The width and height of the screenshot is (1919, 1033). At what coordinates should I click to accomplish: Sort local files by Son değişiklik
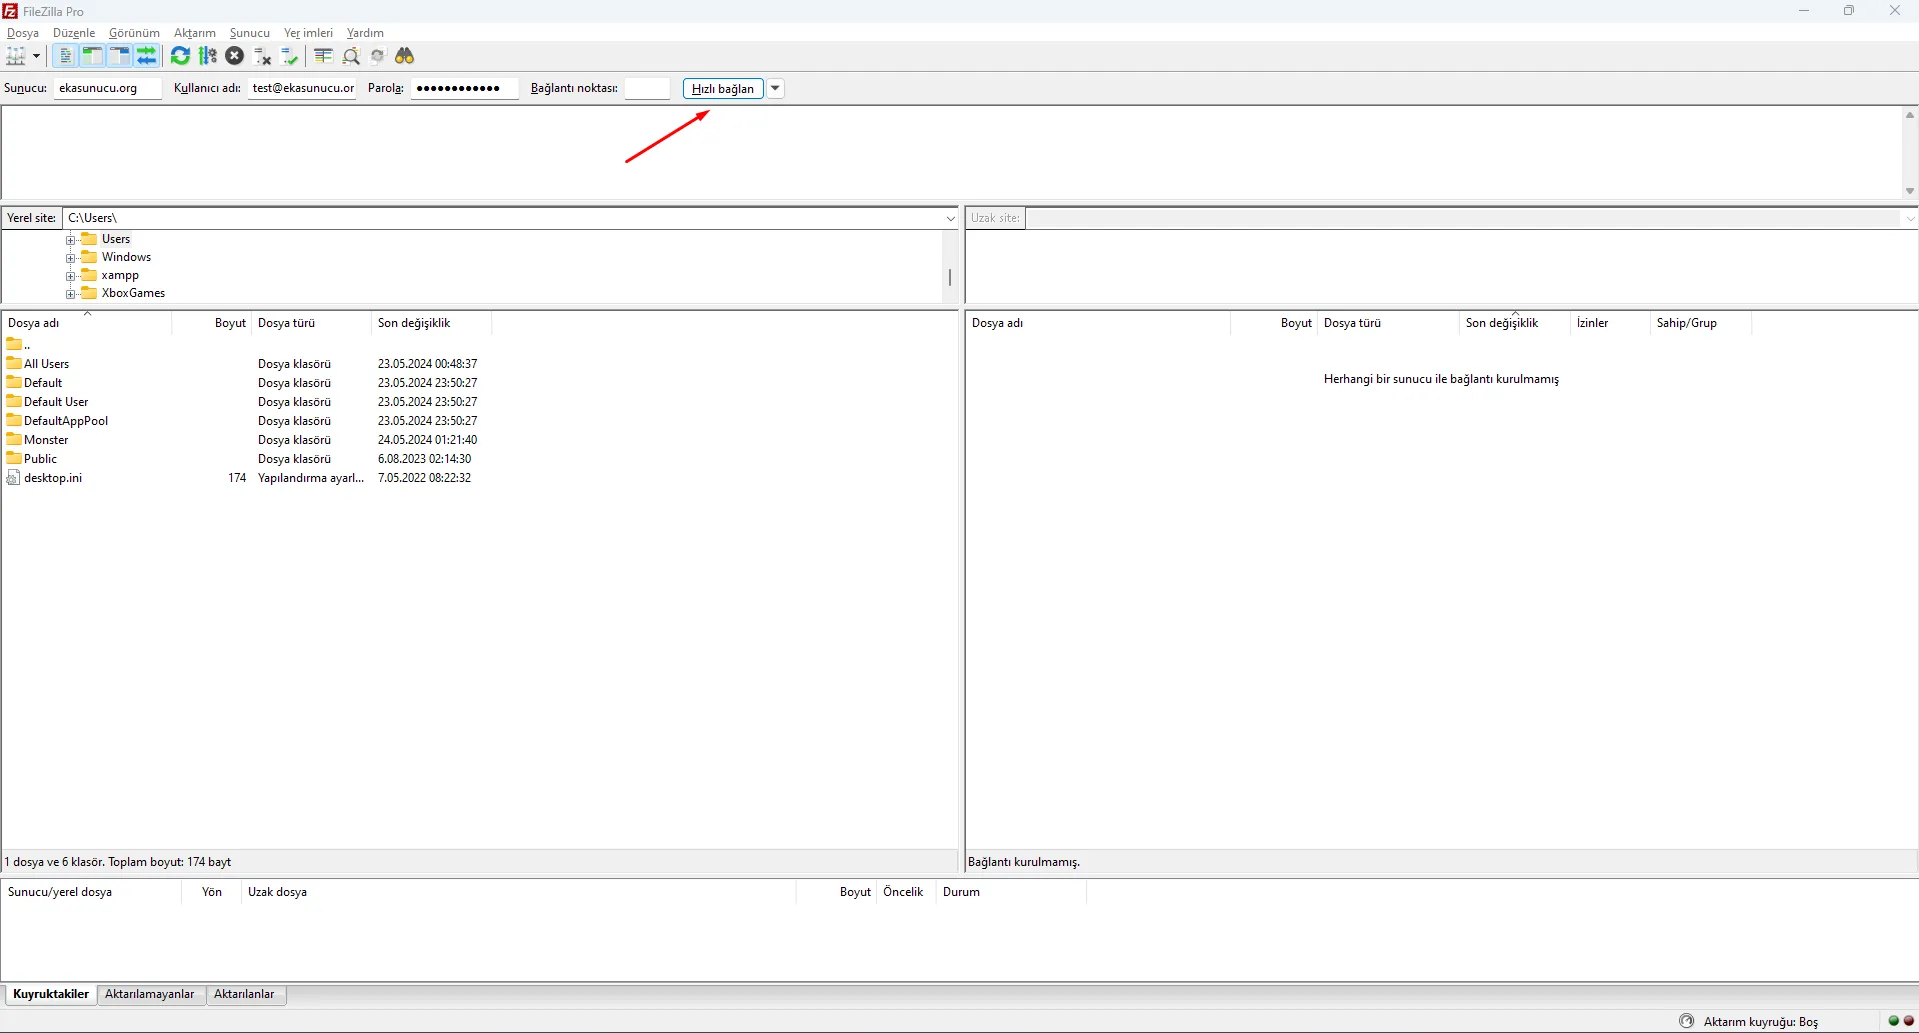click(x=431, y=323)
